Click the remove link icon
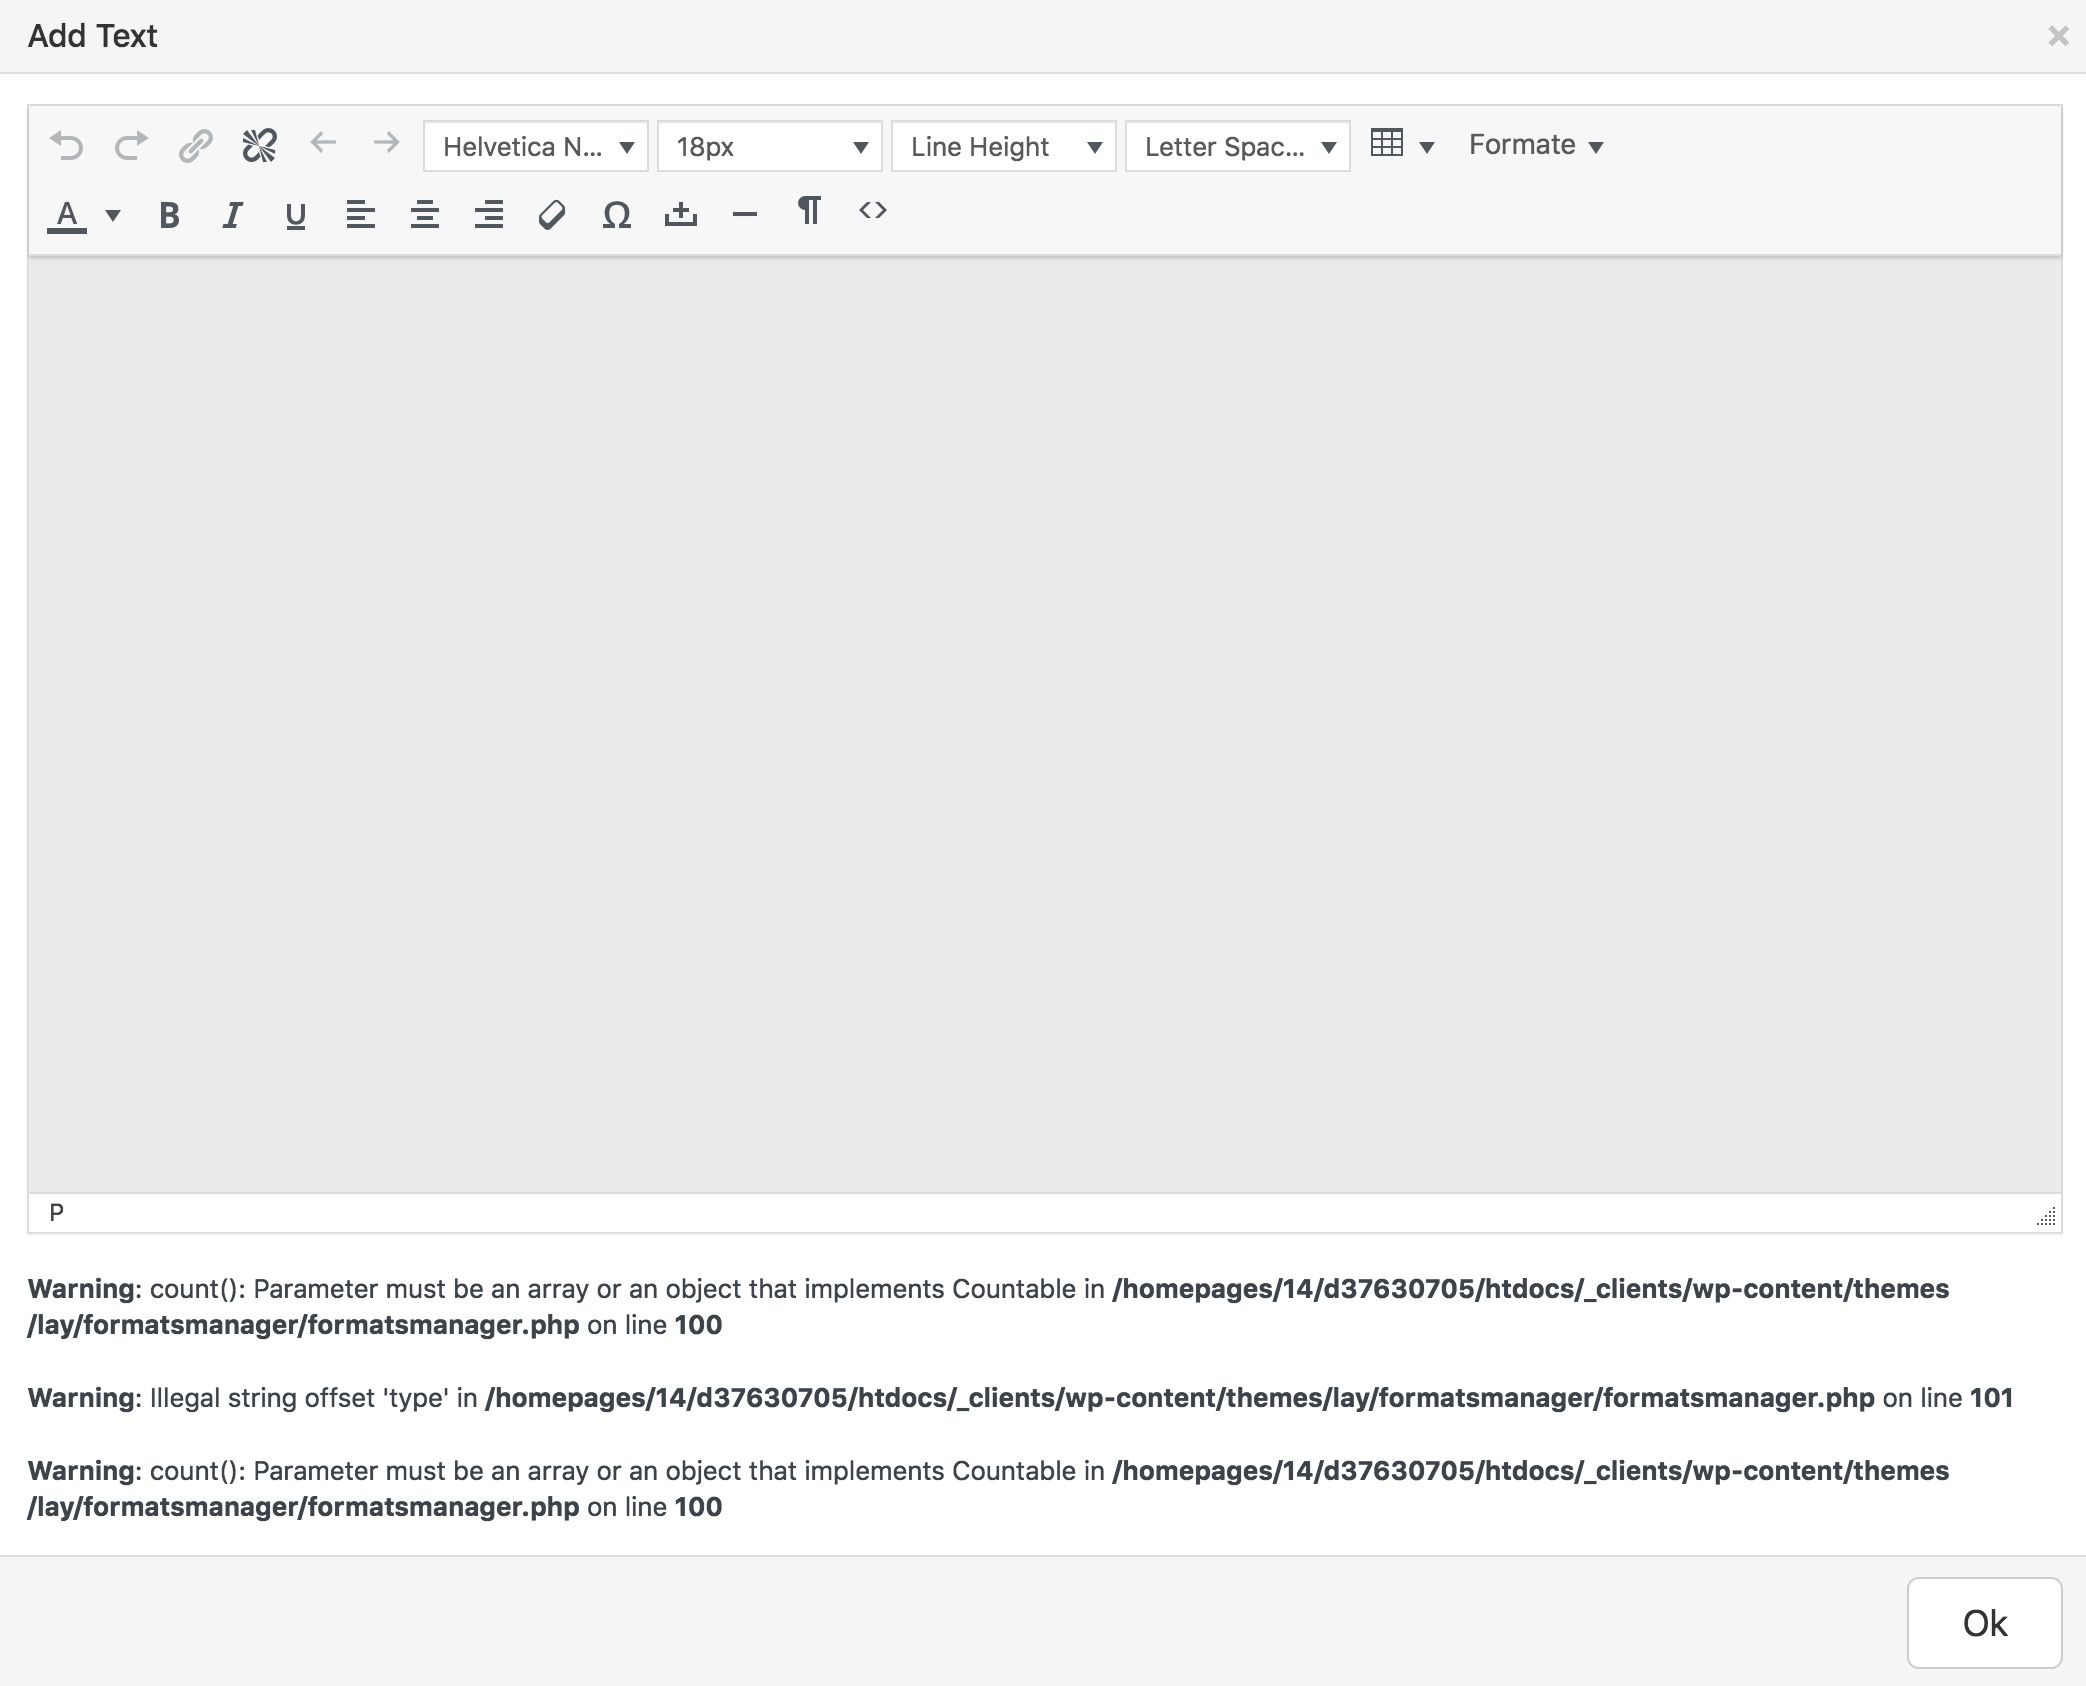The width and height of the screenshot is (2086, 1686). 259,146
